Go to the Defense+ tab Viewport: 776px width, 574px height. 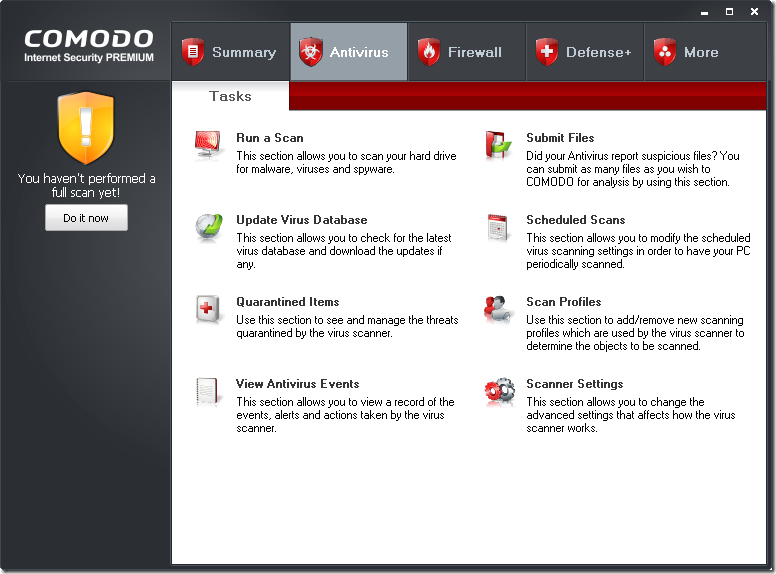point(585,51)
